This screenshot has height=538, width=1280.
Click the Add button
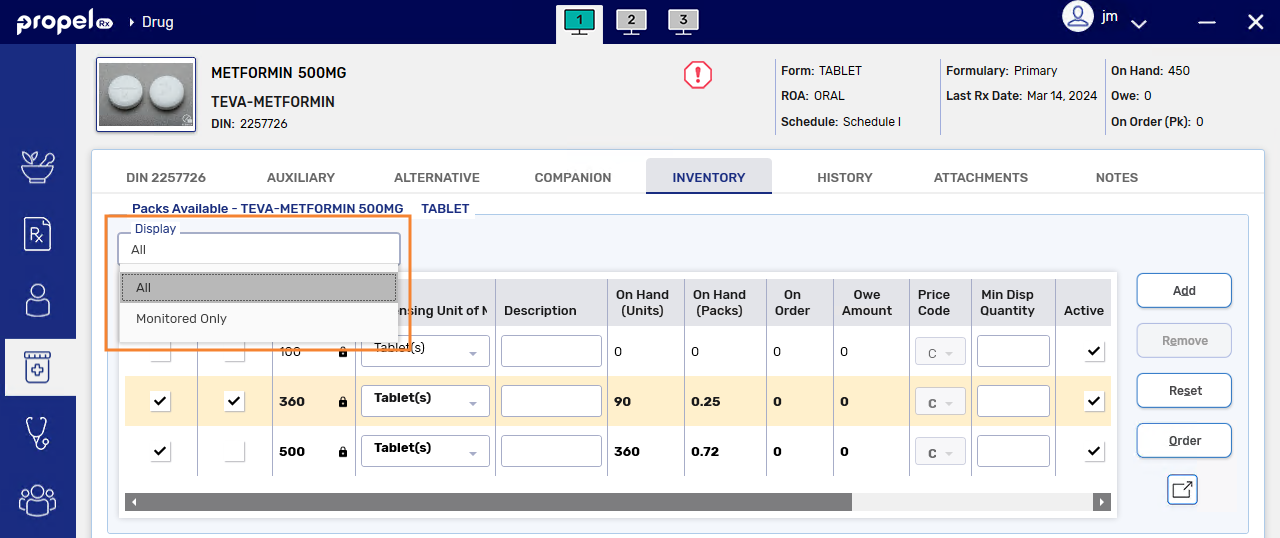[x=1184, y=291]
